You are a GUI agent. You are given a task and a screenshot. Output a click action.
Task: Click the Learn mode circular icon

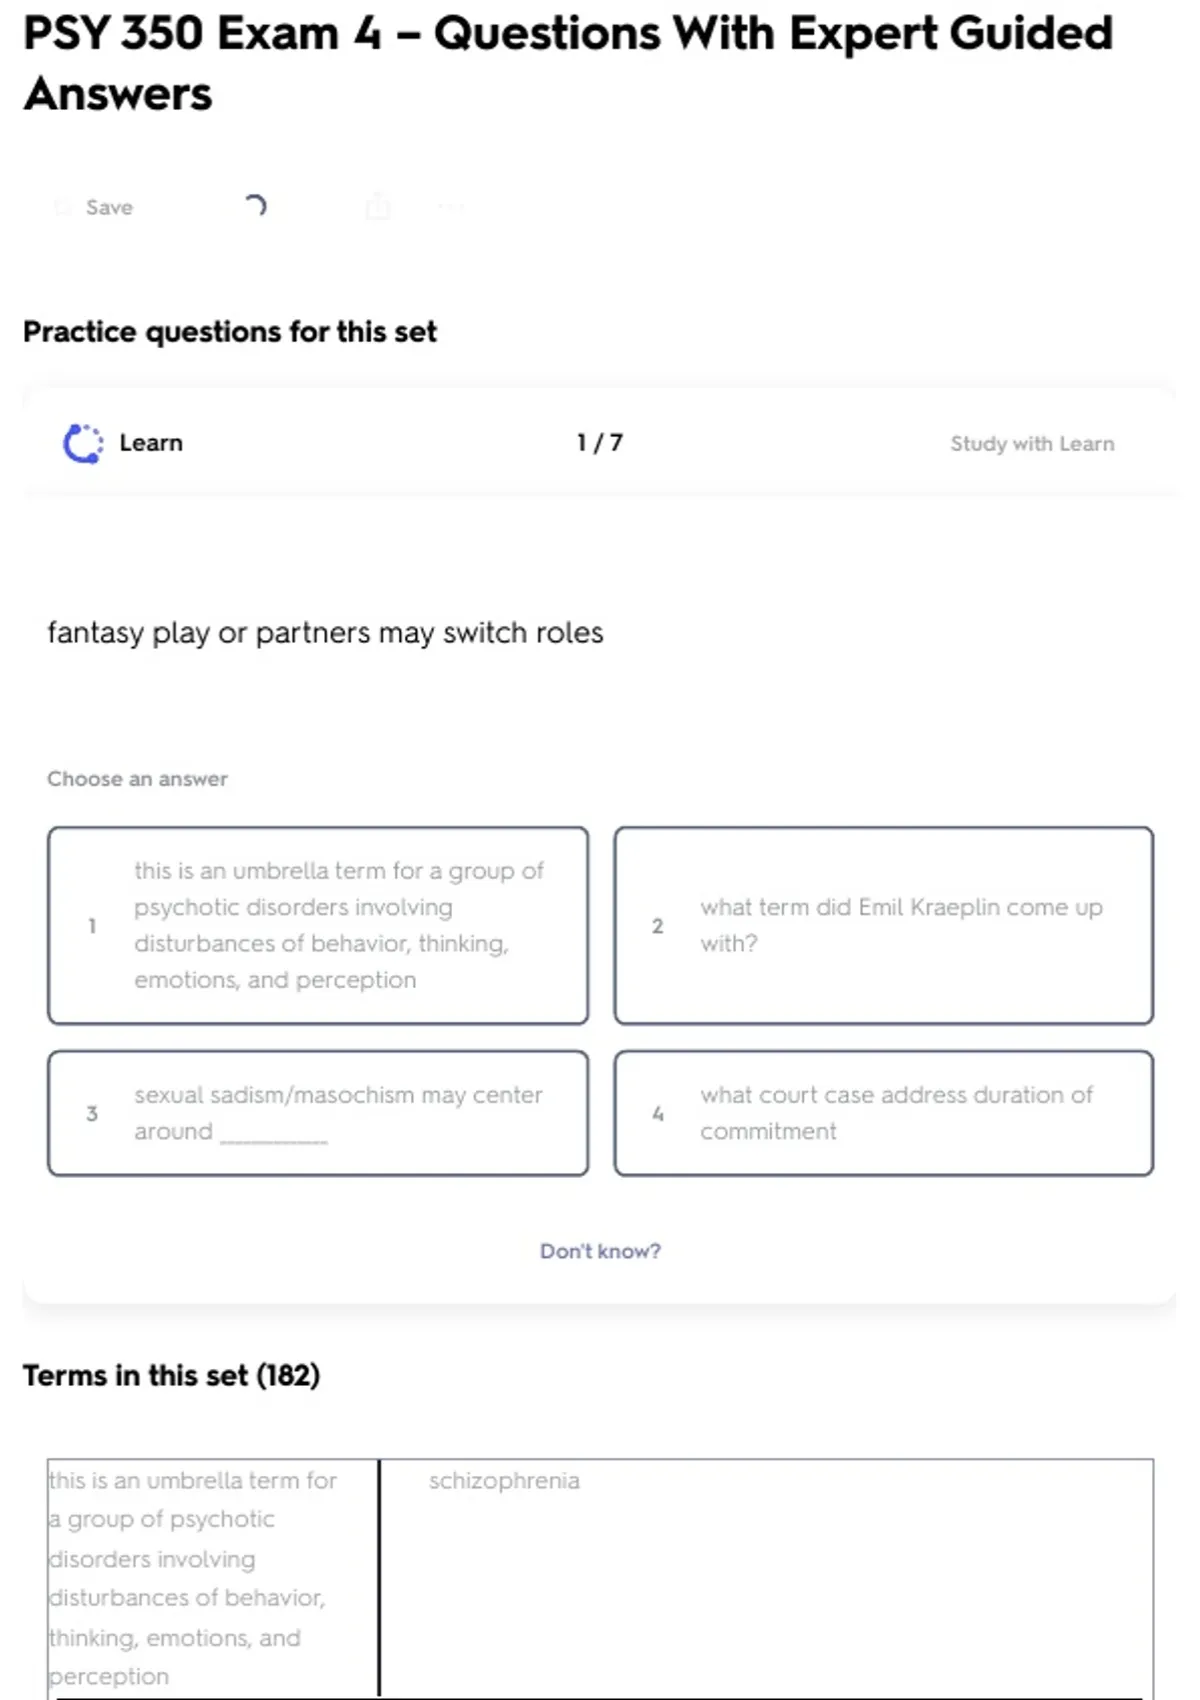(x=83, y=443)
